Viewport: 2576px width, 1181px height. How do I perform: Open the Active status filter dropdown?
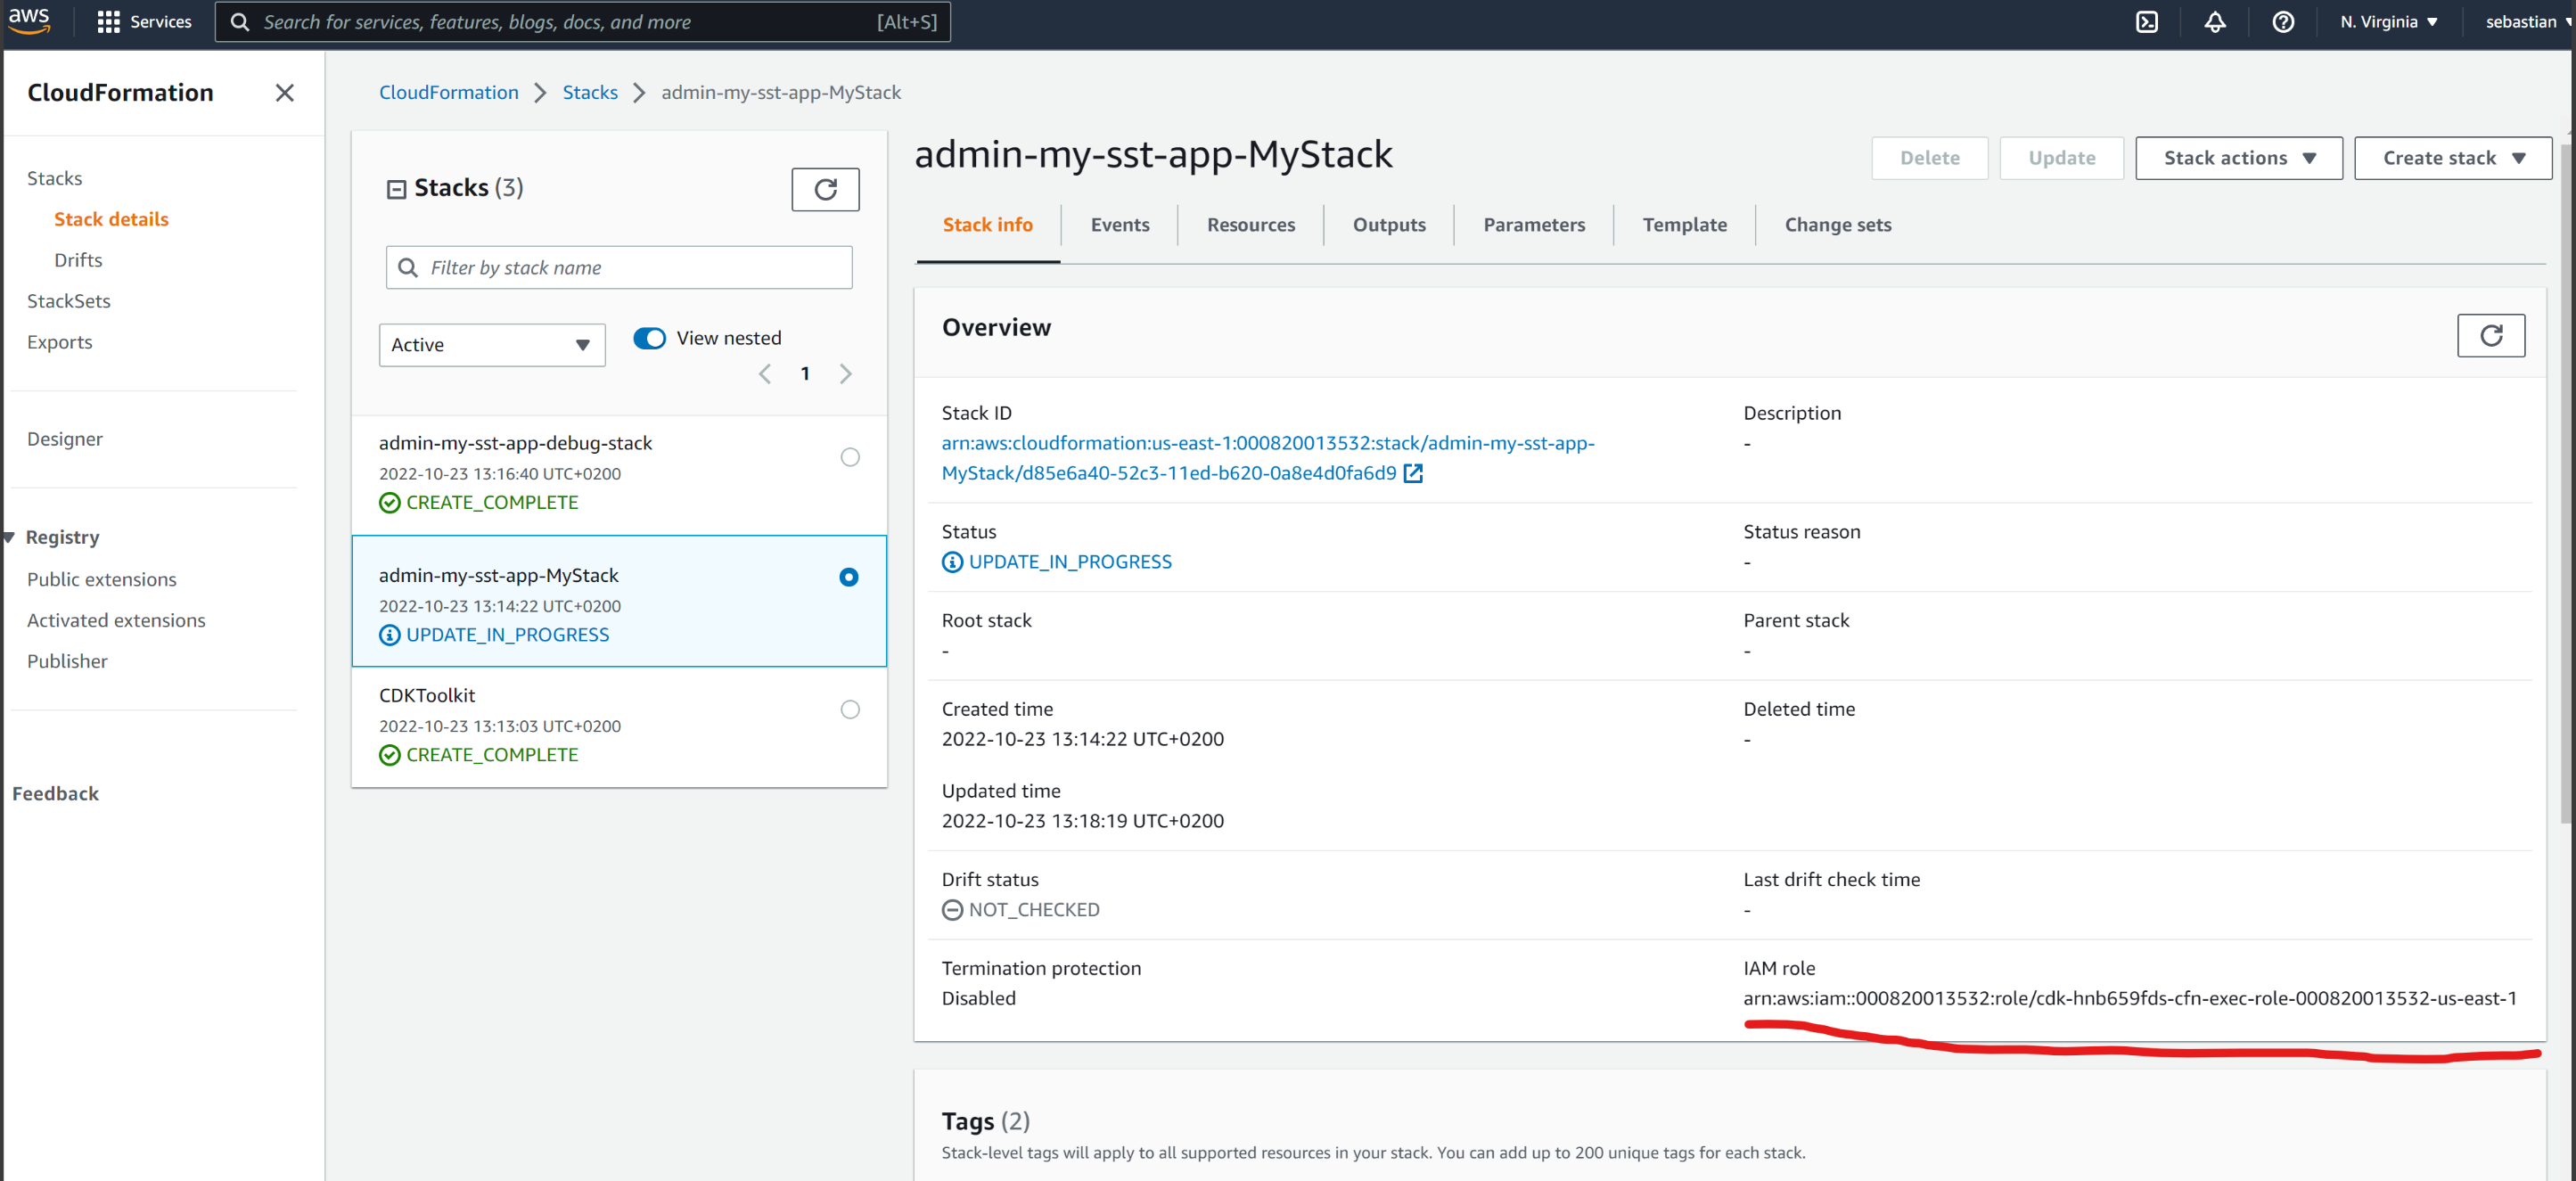pyautogui.click(x=491, y=345)
